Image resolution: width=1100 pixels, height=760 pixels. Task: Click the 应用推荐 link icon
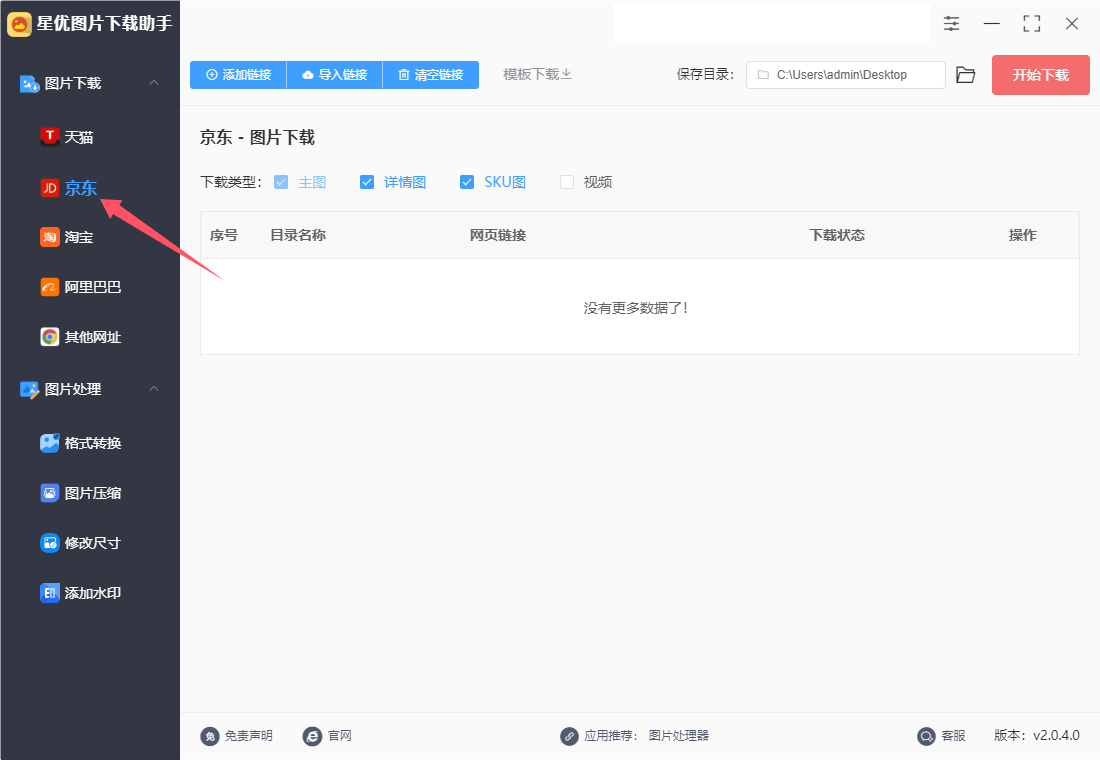coord(569,735)
